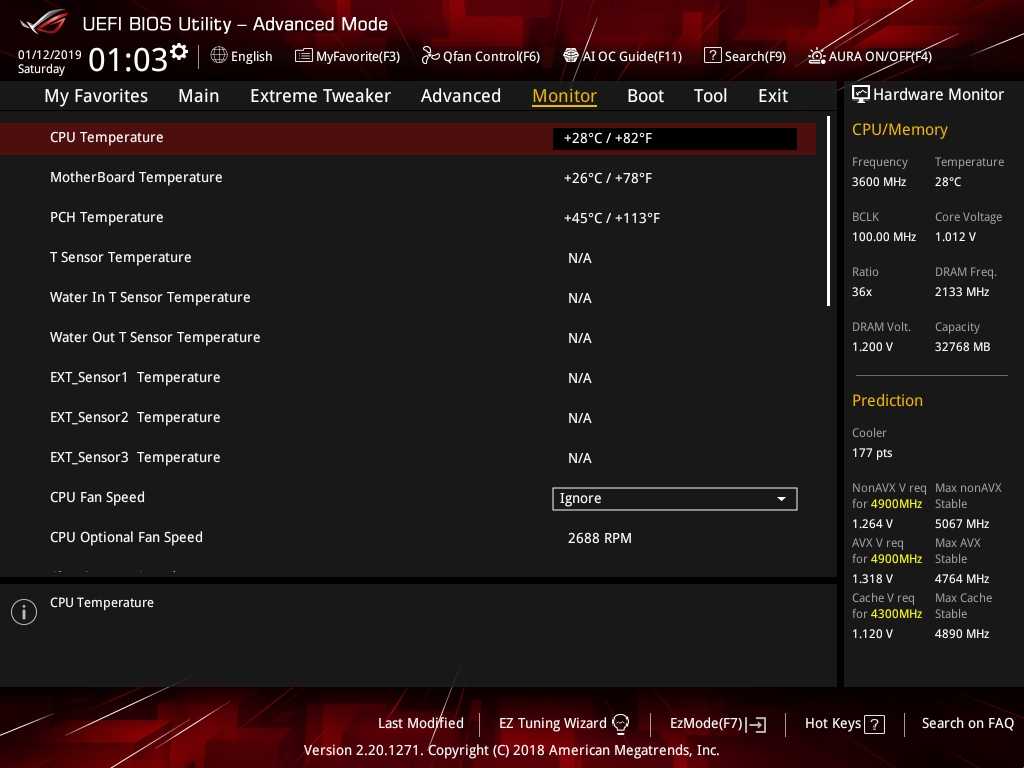
Task: Click the vertical scrollbar in monitor list
Action: click(x=828, y=211)
